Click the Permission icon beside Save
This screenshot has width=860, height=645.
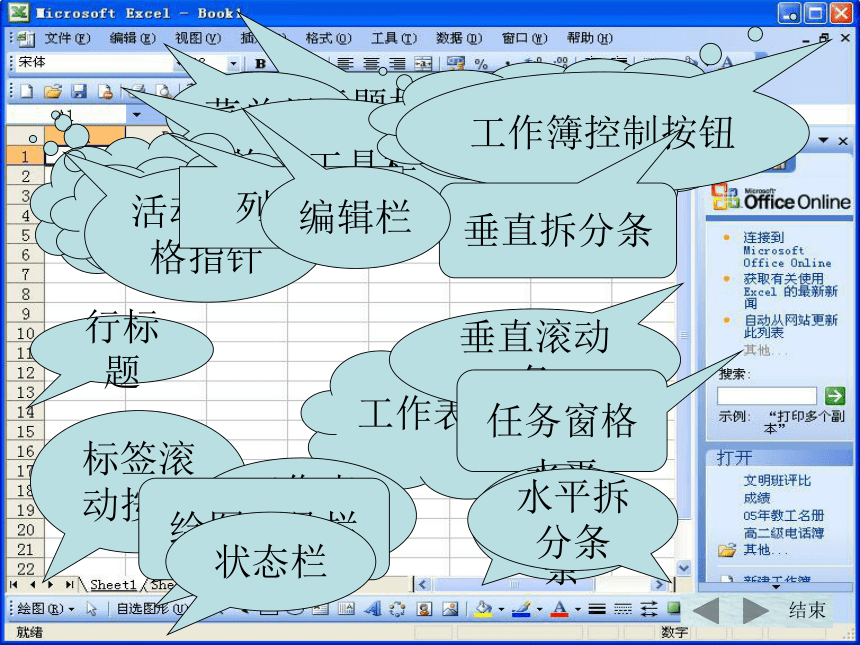tap(106, 91)
